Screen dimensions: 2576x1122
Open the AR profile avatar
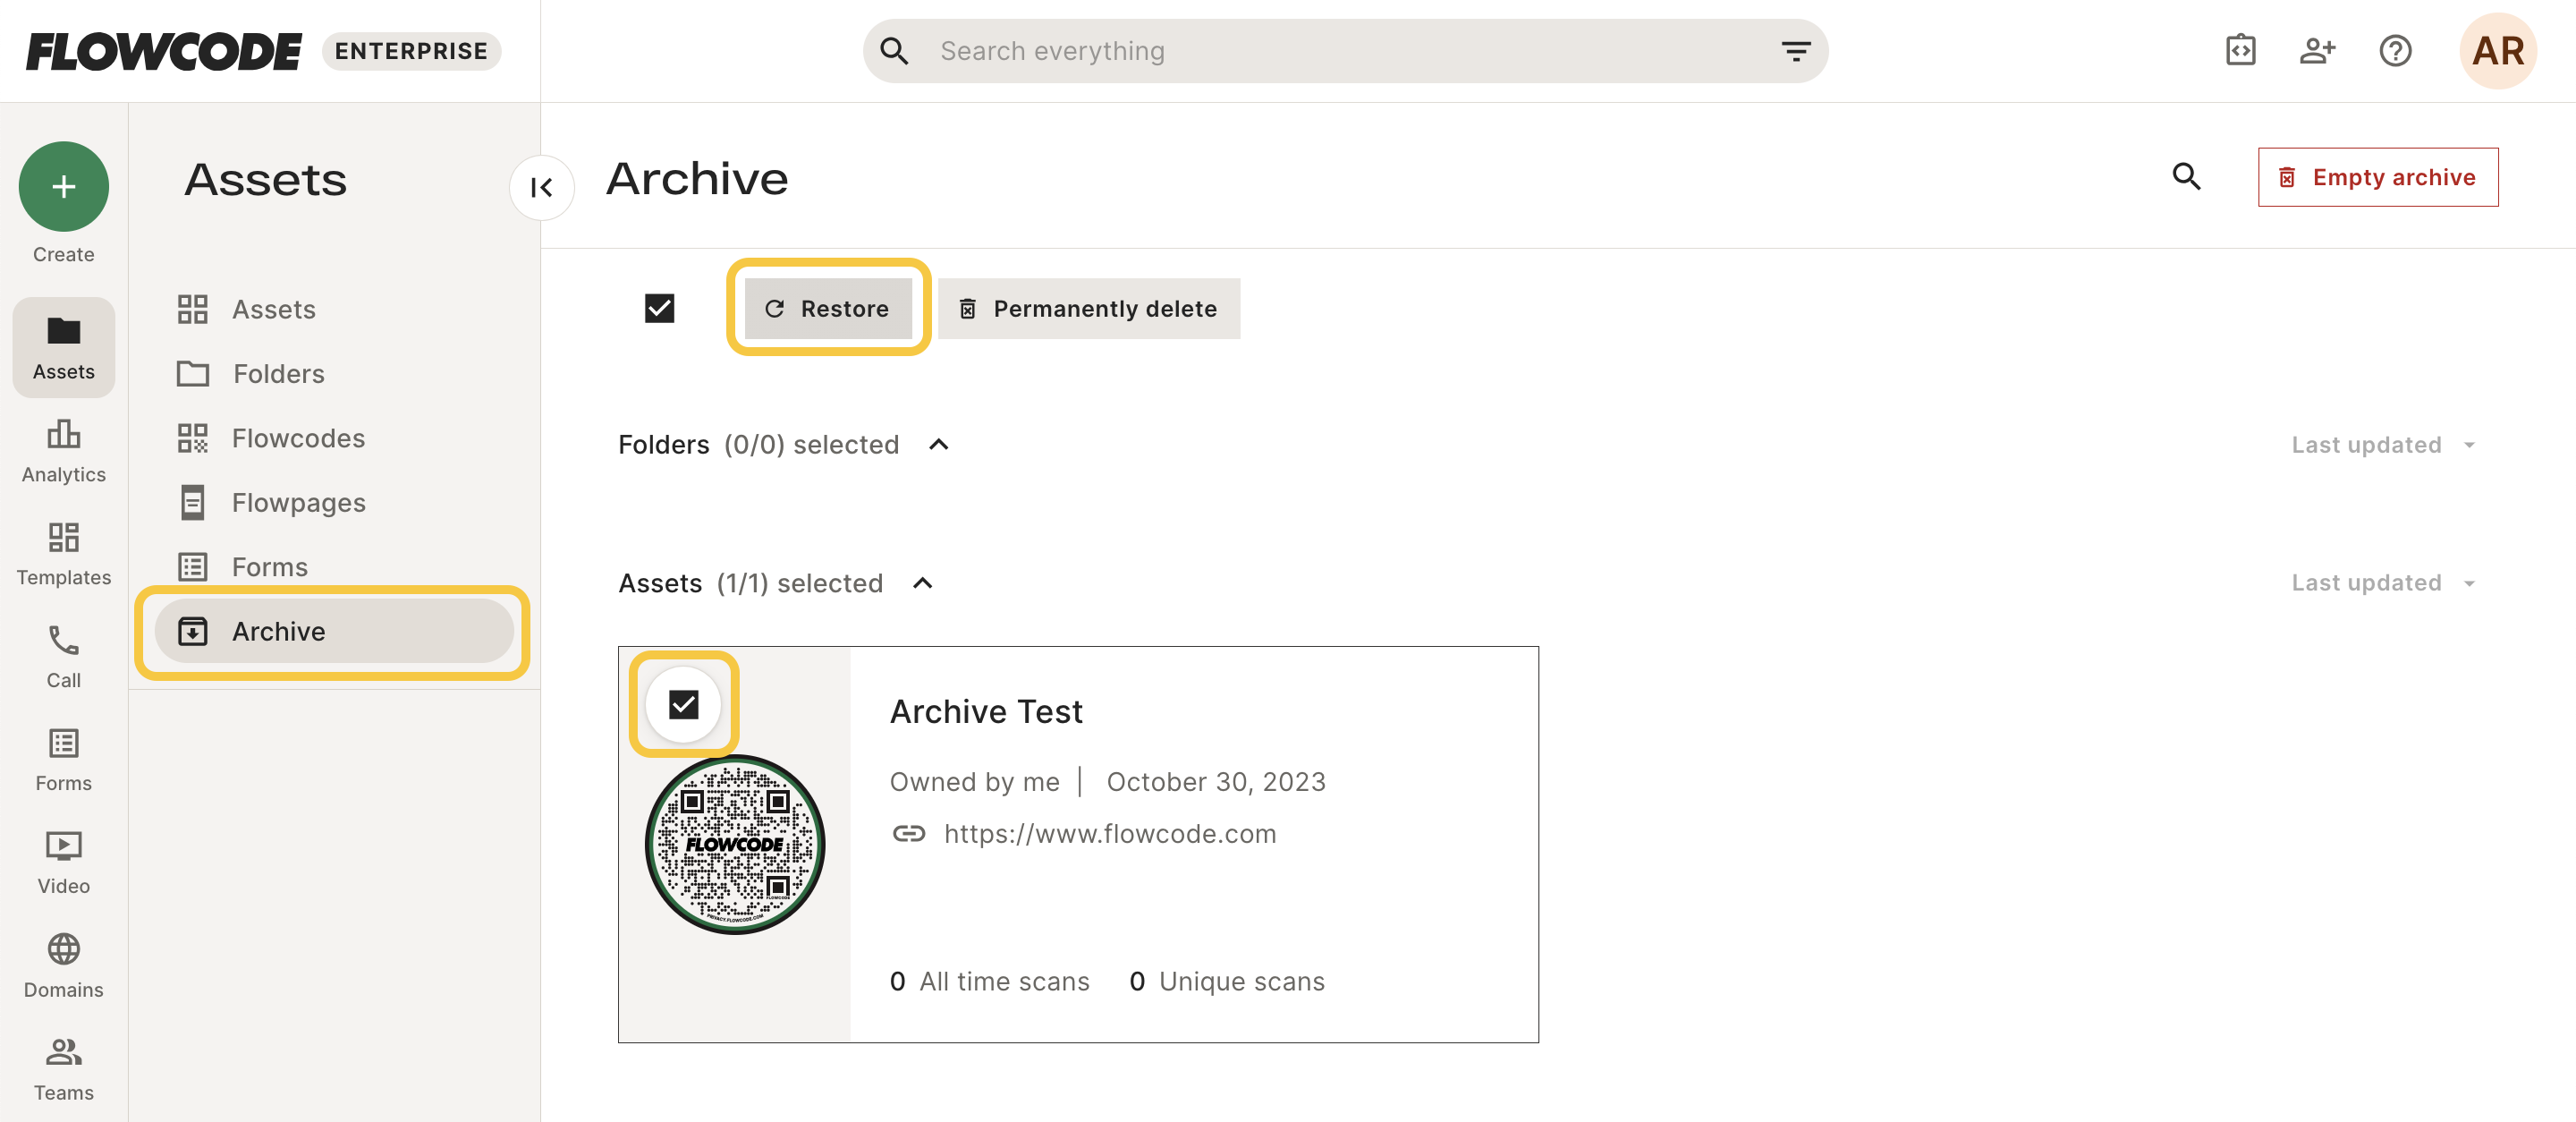click(x=2497, y=51)
